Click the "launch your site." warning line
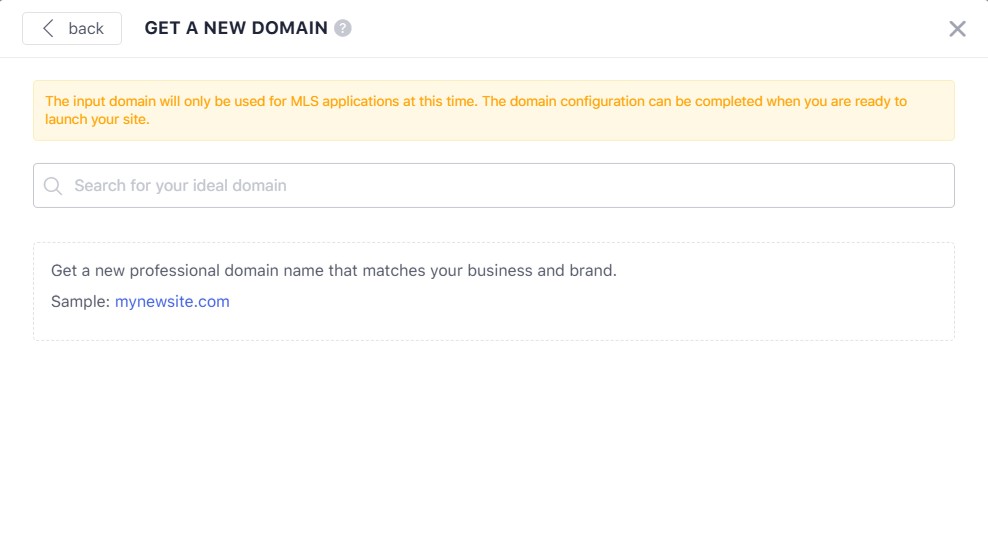Viewport: 988px width, 560px height. [97, 119]
